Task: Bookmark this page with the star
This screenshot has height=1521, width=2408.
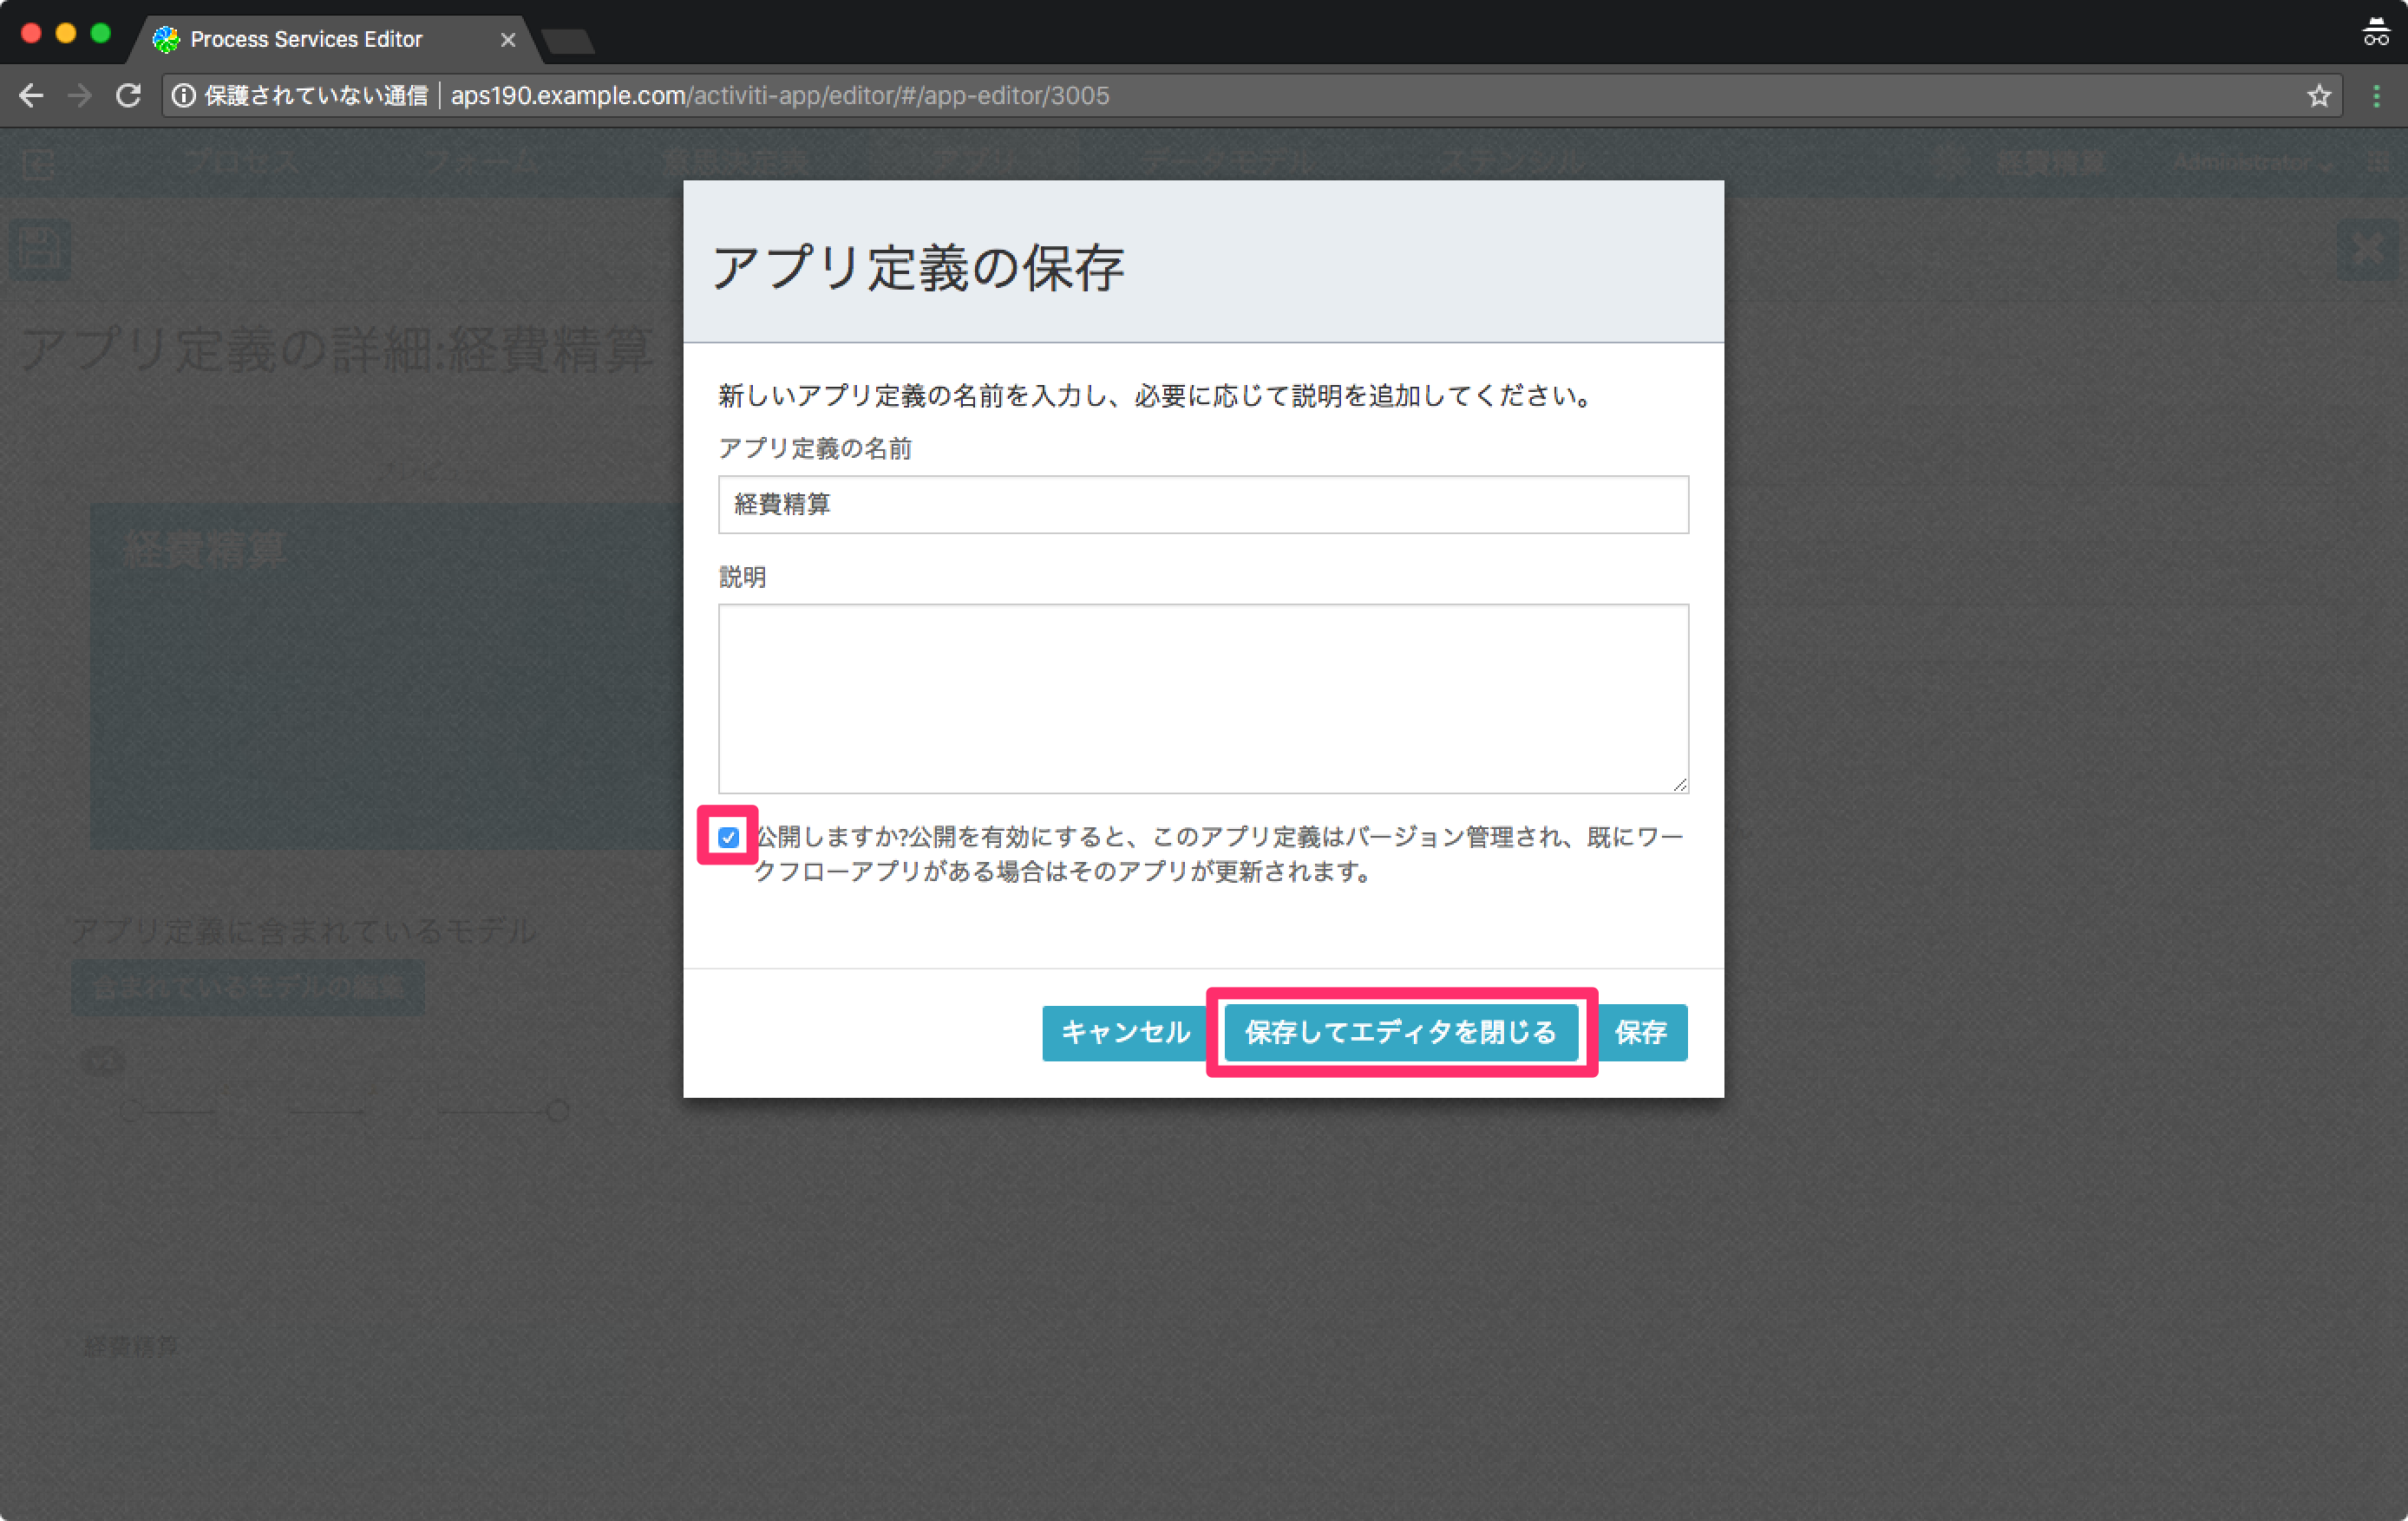Action: [2319, 96]
